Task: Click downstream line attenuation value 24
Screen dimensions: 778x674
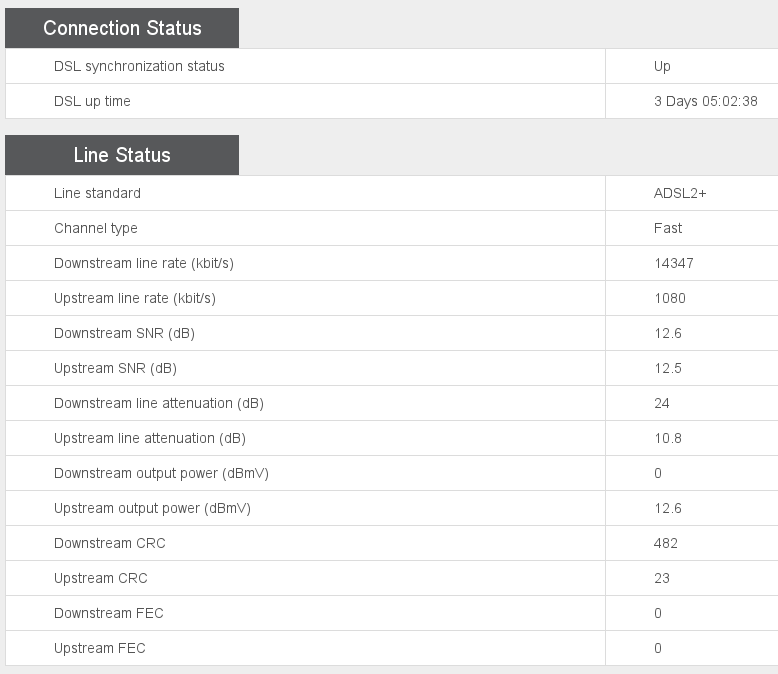Action: [x=662, y=403]
